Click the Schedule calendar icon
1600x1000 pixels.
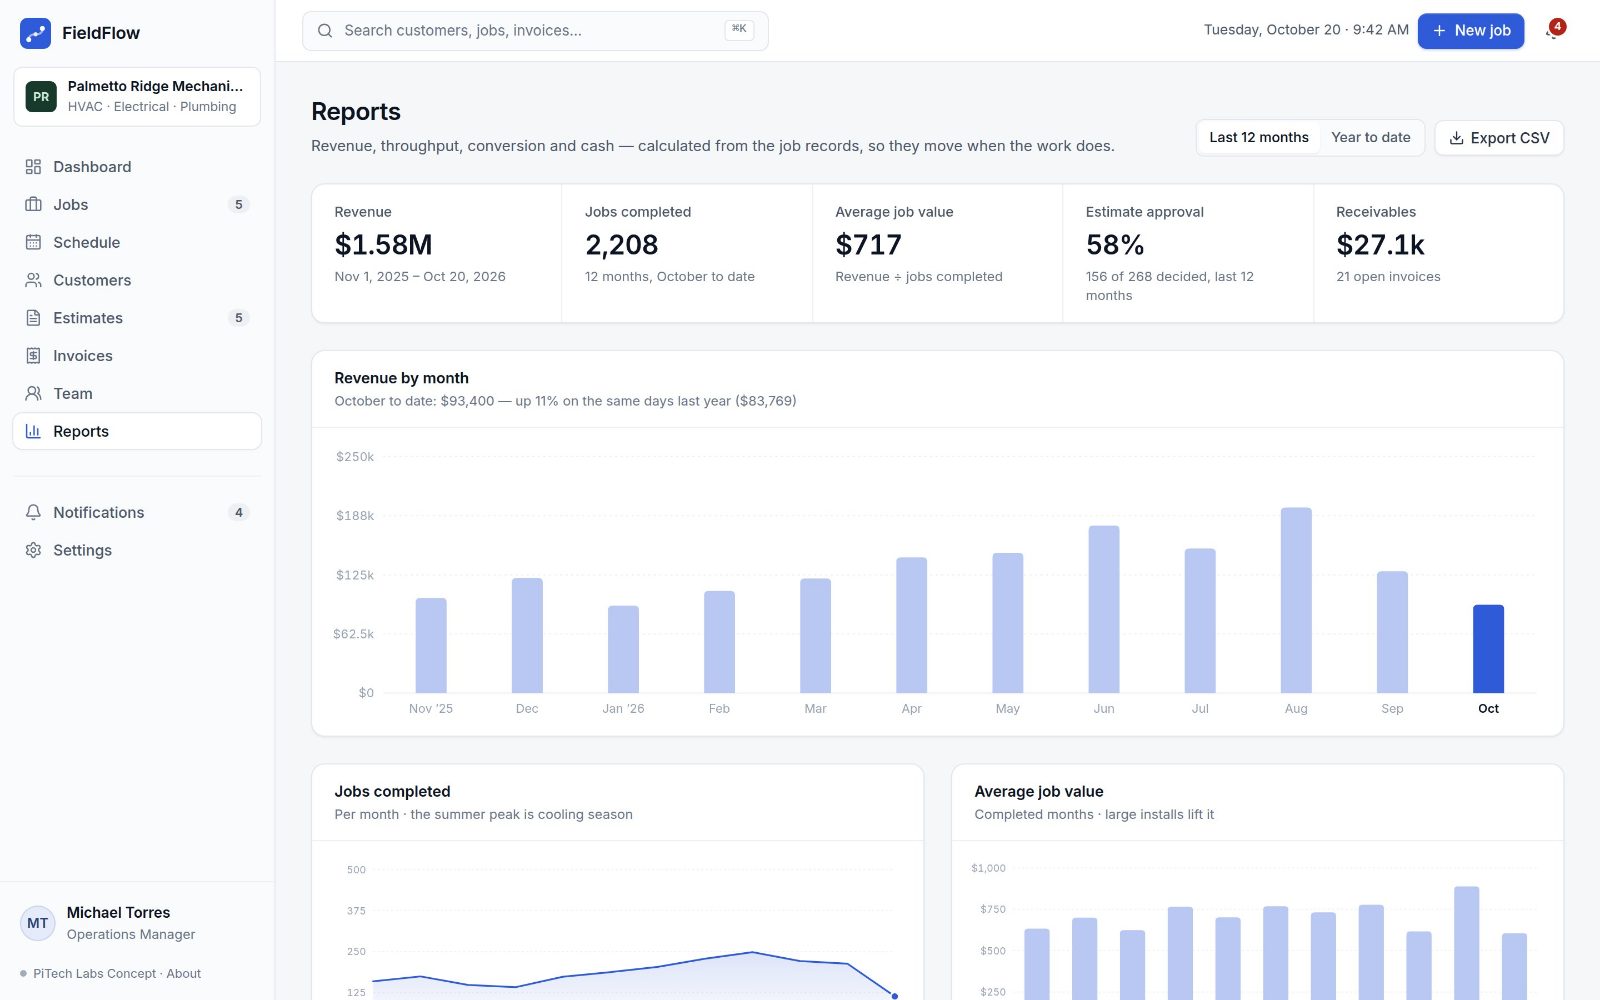(x=33, y=242)
